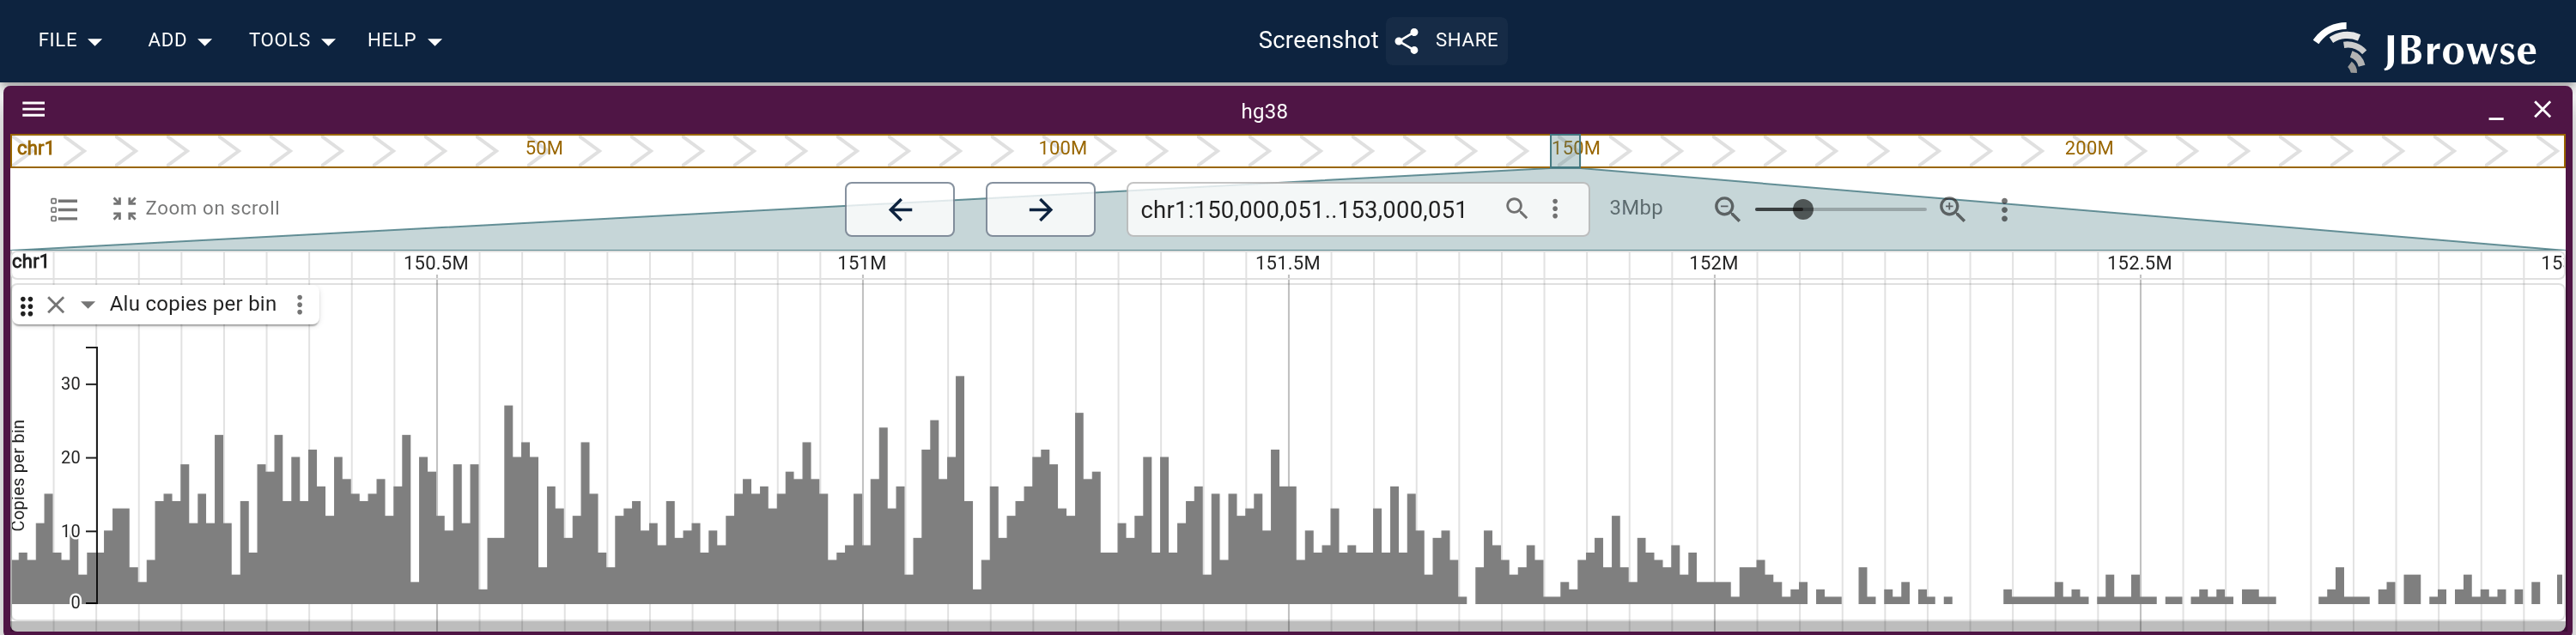
Task: Zoom out with the minus magnifier
Action: coord(1727,209)
